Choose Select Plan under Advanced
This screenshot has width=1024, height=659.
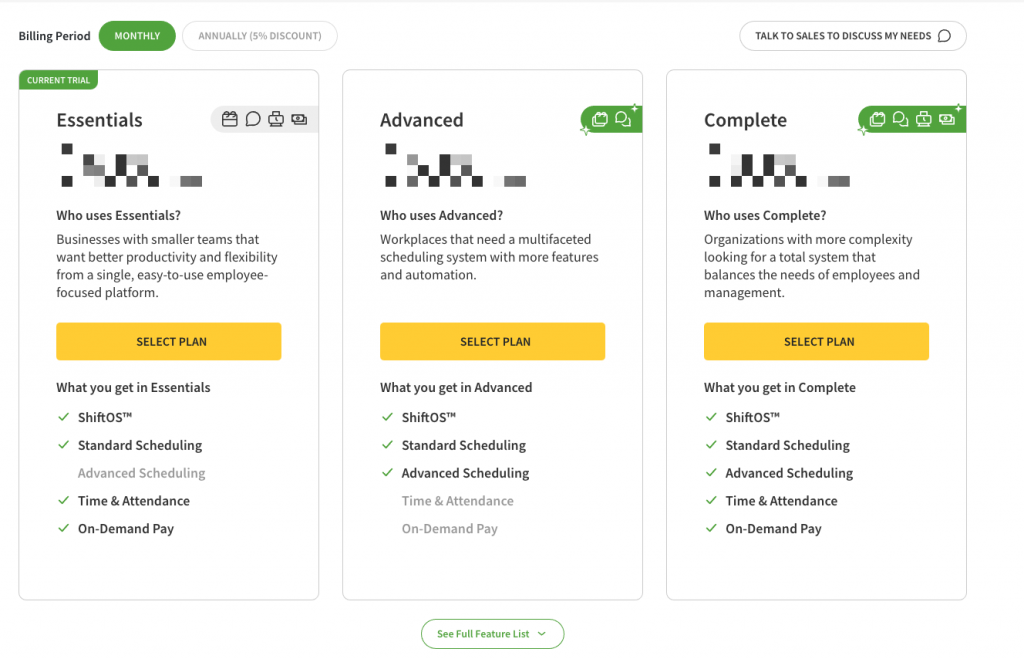(x=493, y=341)
